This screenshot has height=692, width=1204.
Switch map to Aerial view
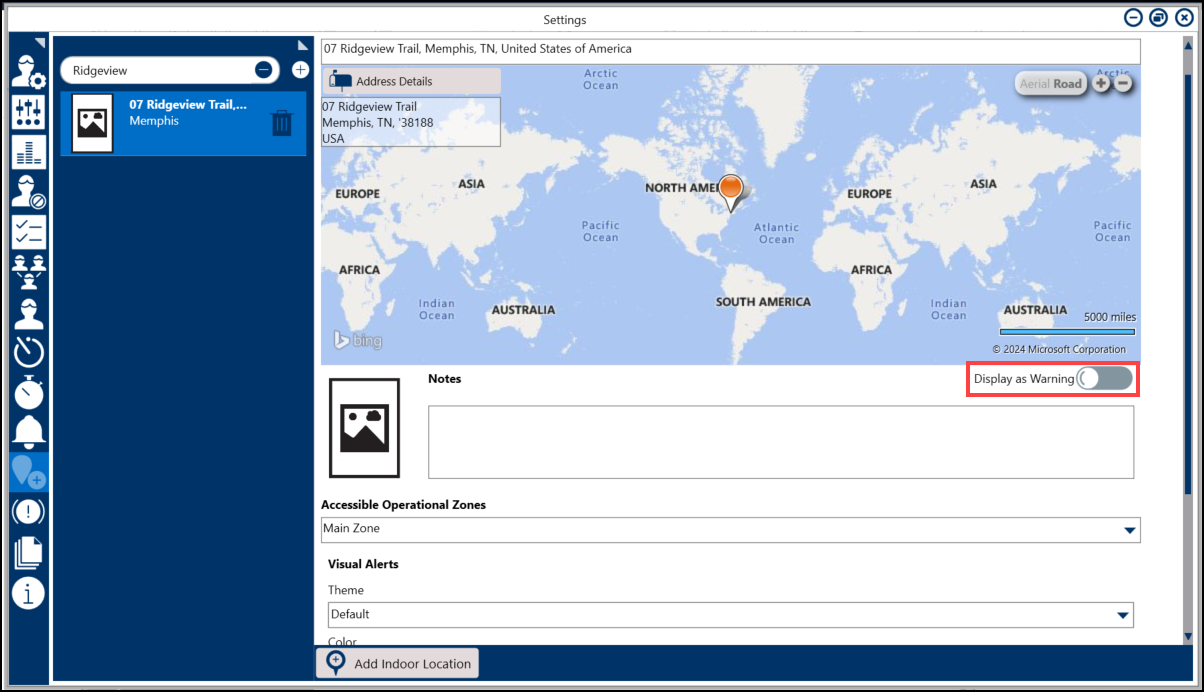pos(1034,84)
